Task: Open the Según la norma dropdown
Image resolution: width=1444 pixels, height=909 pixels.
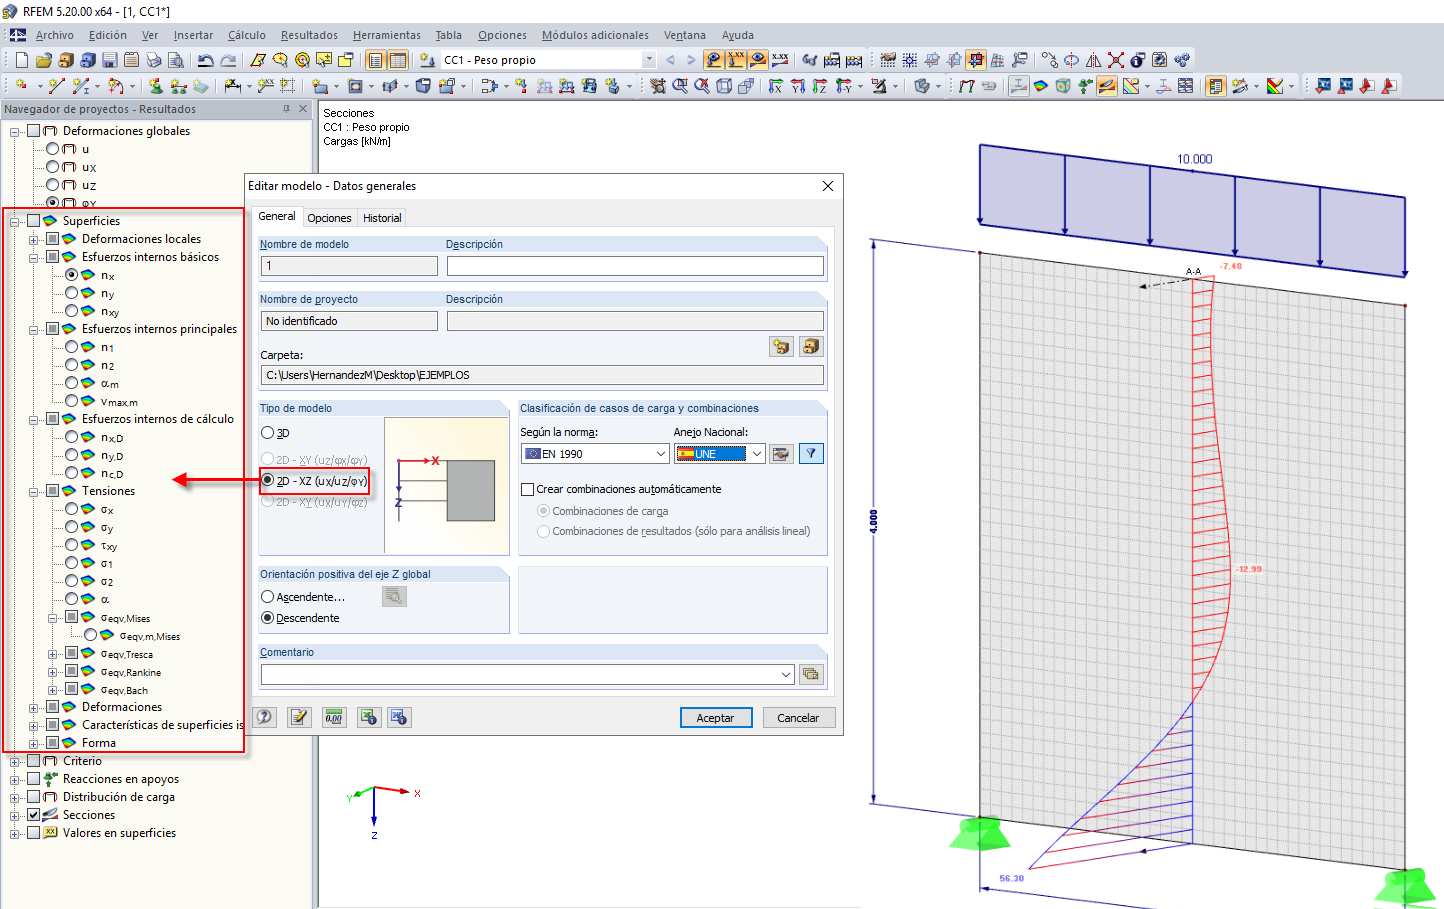Action: click(x=661, y=454)
